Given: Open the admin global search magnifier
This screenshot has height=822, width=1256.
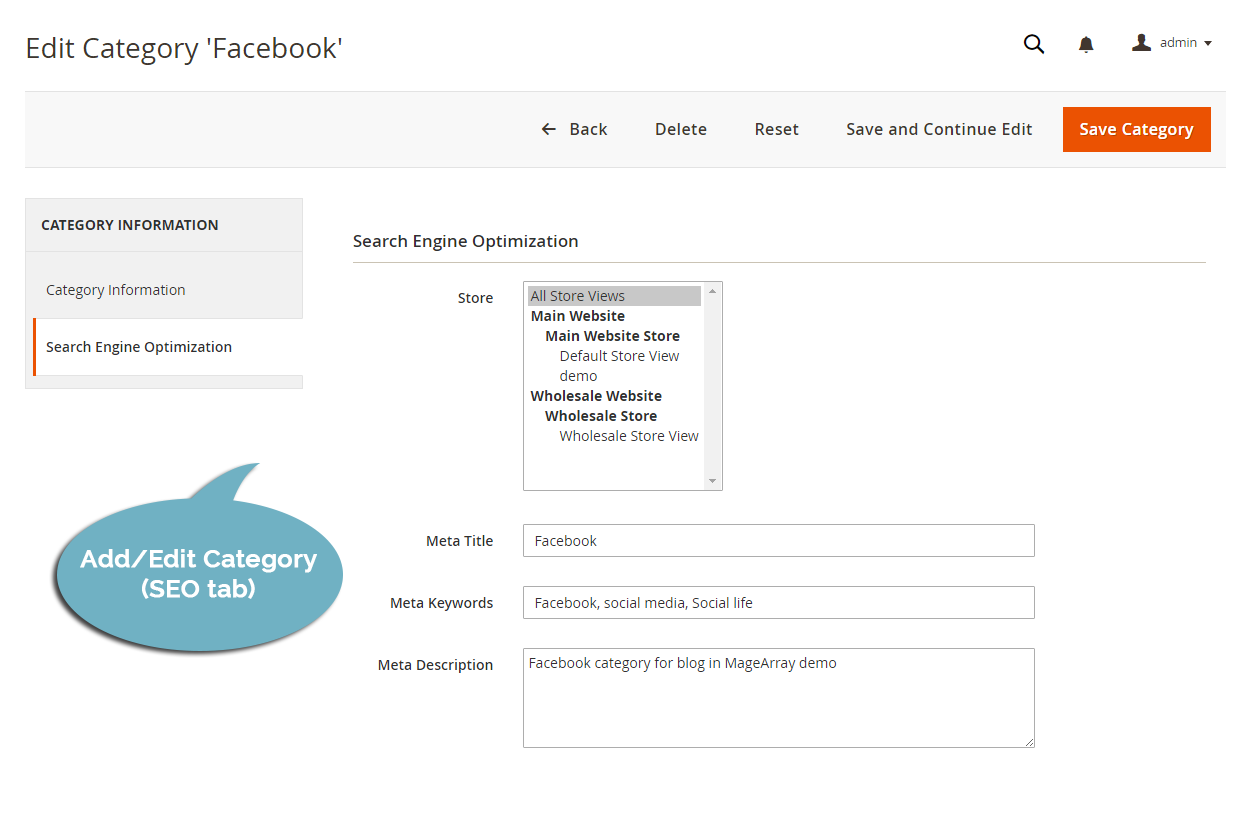Looking at the screenshot, I should pyautogui.click(x=1034, y=44).
